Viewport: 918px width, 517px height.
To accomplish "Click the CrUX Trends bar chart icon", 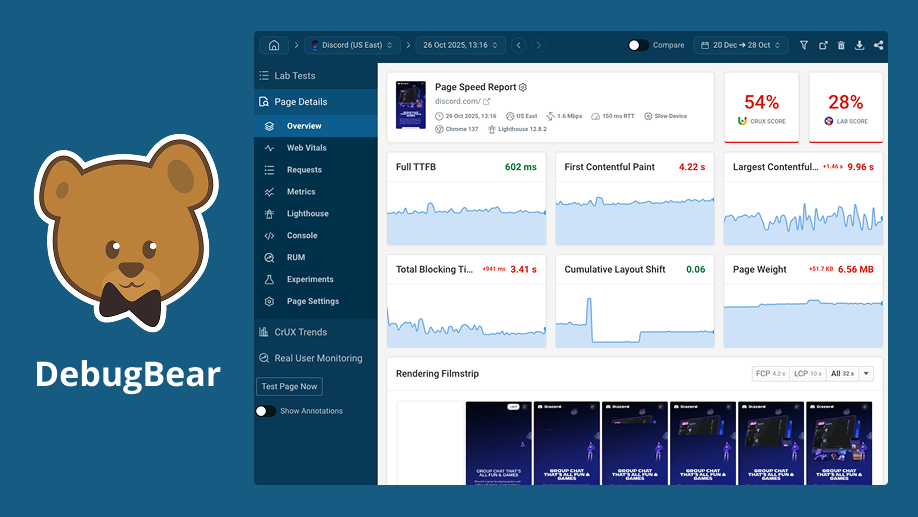I will [x=263, y=332].
